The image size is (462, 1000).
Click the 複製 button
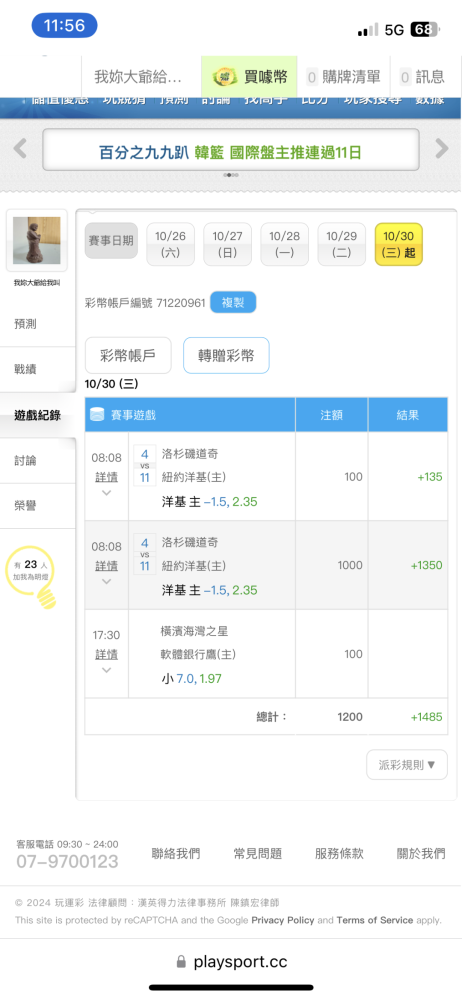pyautogui.click(x=233, y=302)
